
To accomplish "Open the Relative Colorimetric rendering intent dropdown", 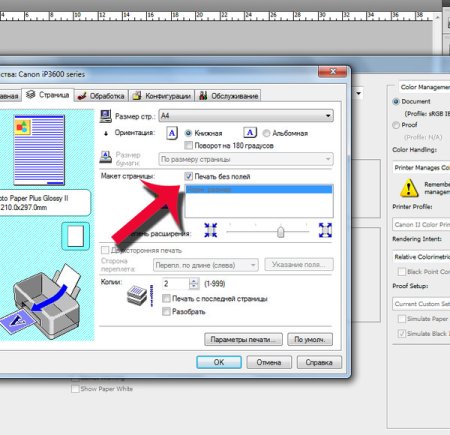I will click(x=421, y=257).
